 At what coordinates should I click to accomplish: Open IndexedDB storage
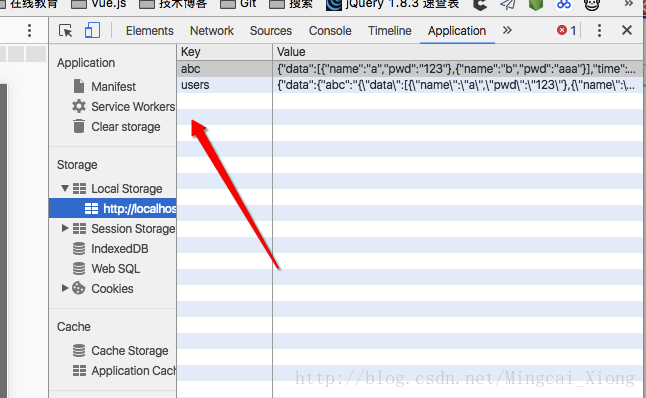tap(119, 249)
